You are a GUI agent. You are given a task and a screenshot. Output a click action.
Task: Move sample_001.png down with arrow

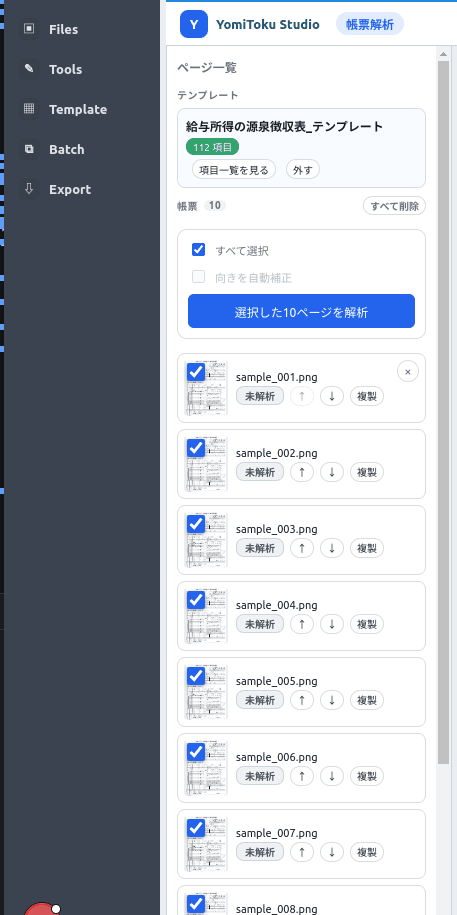332,396
